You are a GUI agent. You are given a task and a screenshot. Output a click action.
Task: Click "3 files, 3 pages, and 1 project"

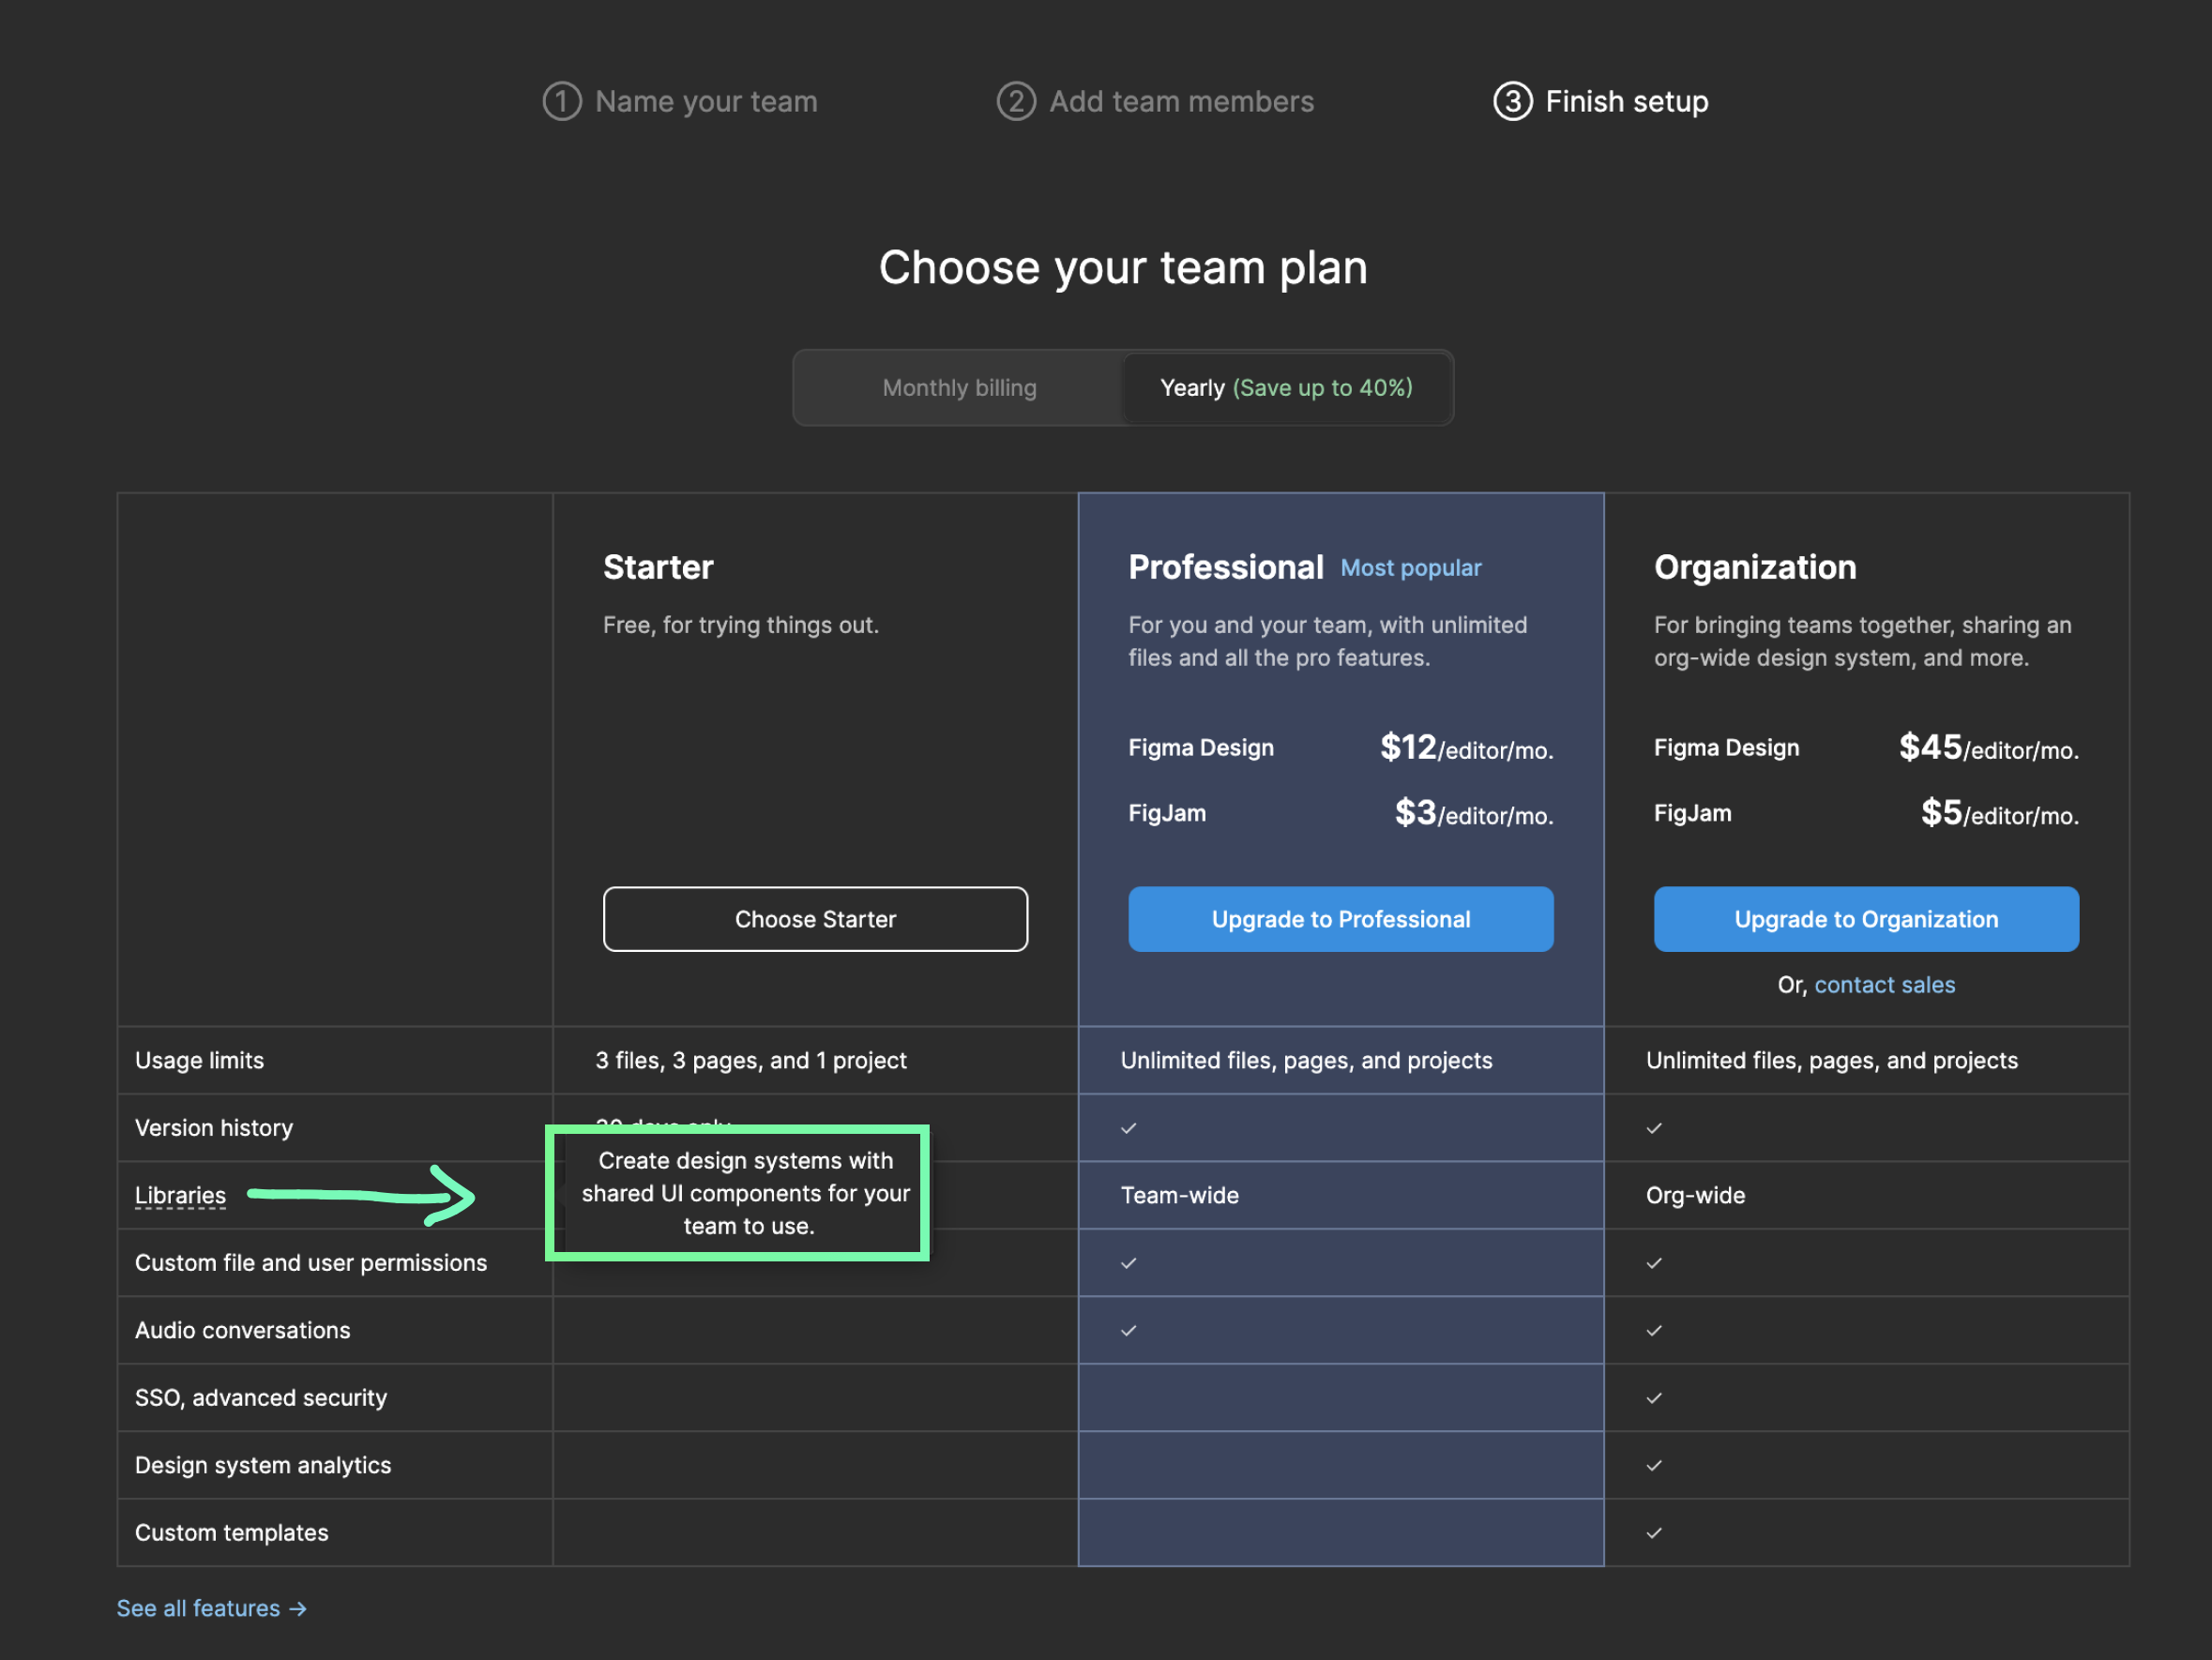(750, 1059)
